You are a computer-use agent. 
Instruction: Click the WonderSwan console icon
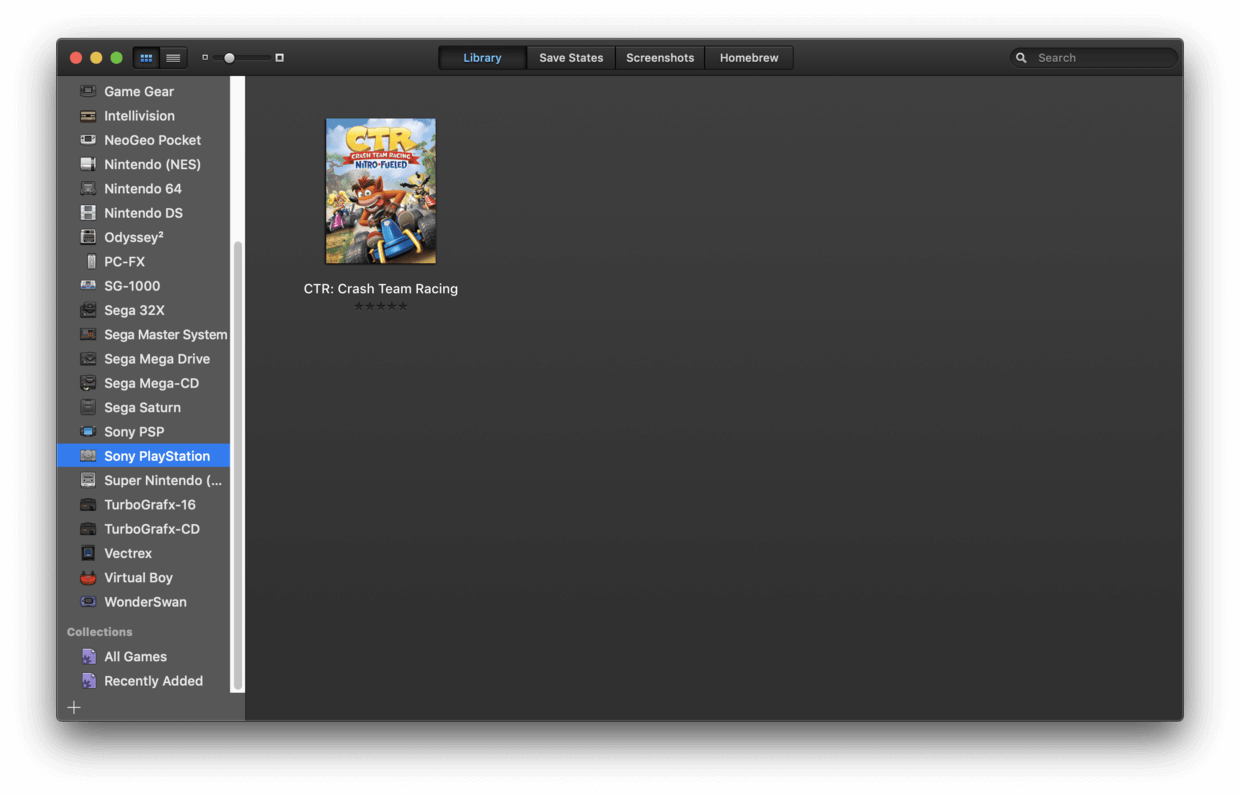(x=88, y=602)
